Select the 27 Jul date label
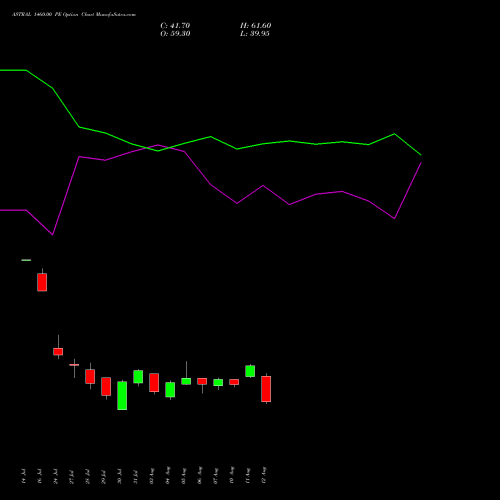This screenshot has height=500, width=500. [x=71, y=476]
